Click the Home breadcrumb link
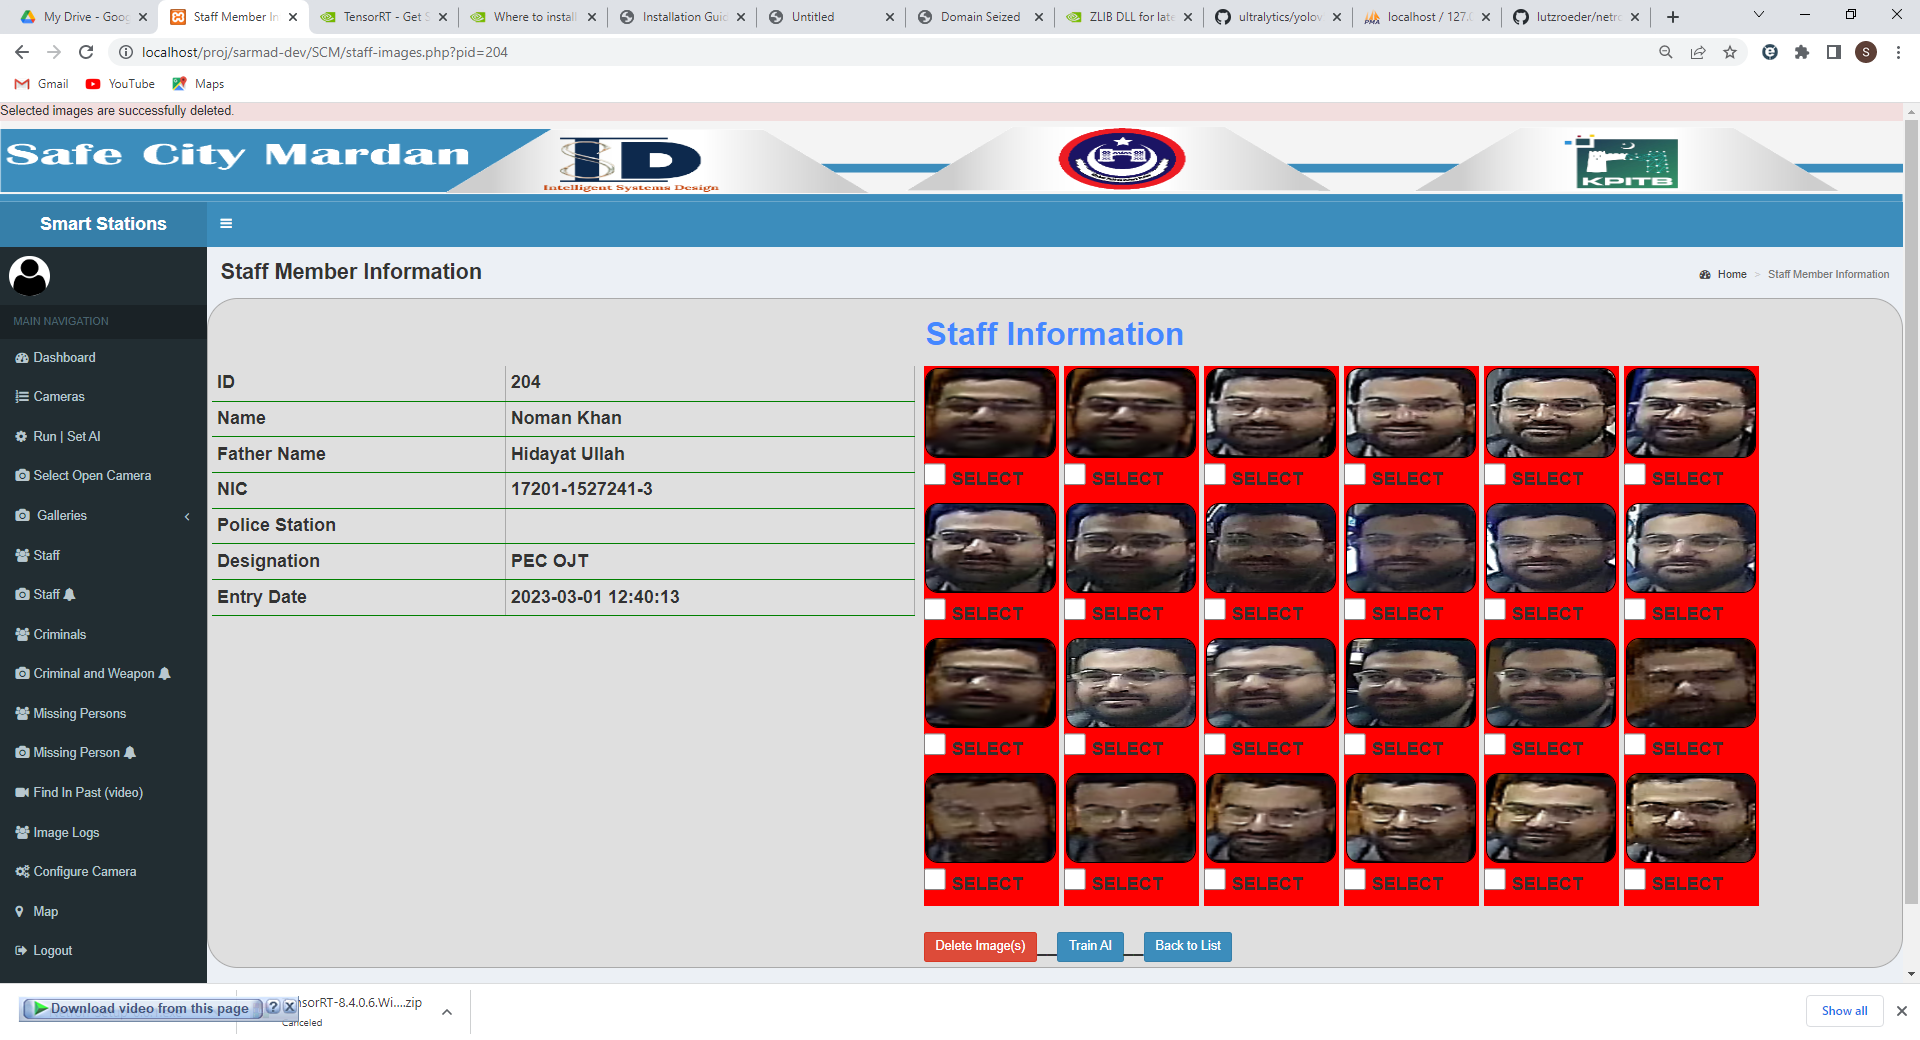This screenshot has width=1920, height=1040. 1731,274
